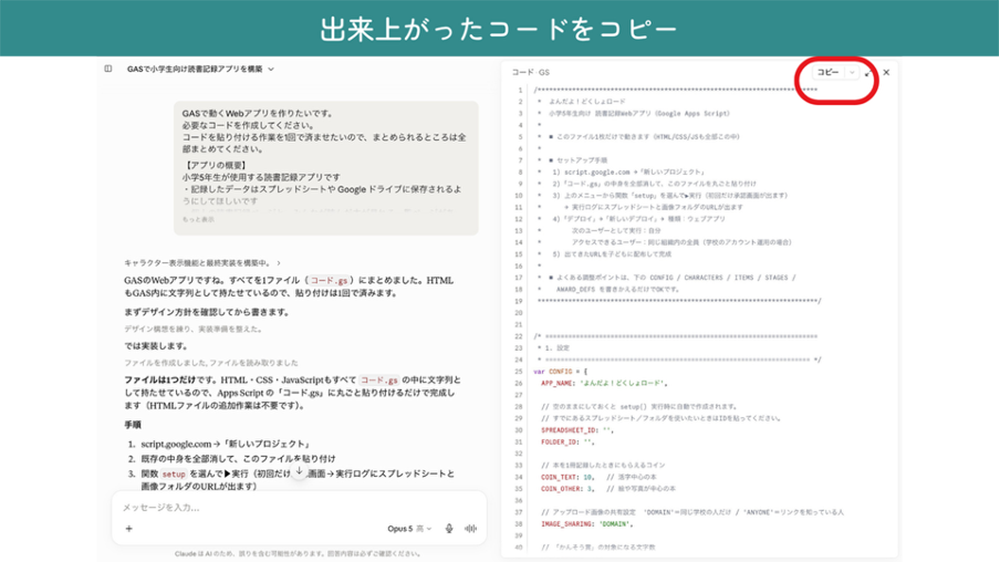Click code line SPREADSHEET_ID
This screenshot has width=1000, height=562.
[x=577, y=430]
